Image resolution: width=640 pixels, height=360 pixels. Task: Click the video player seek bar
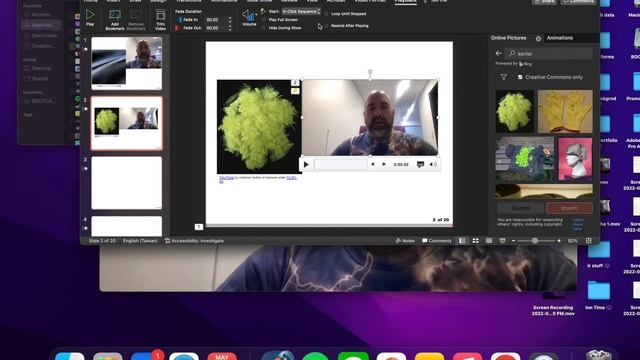click(341, 164)
